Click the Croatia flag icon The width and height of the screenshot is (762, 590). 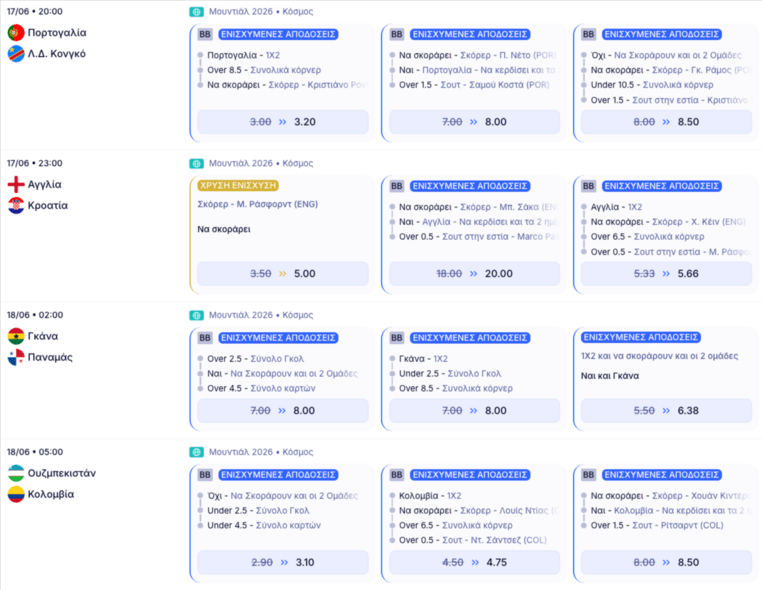point(16,205)
